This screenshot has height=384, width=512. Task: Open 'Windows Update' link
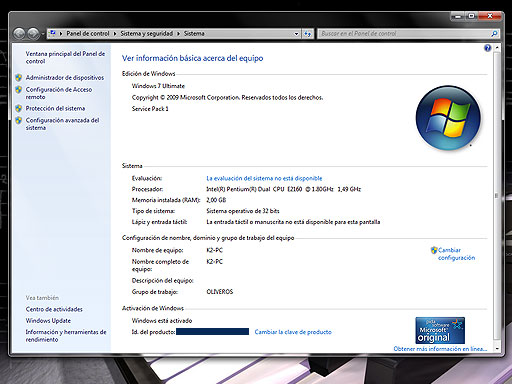48,321
